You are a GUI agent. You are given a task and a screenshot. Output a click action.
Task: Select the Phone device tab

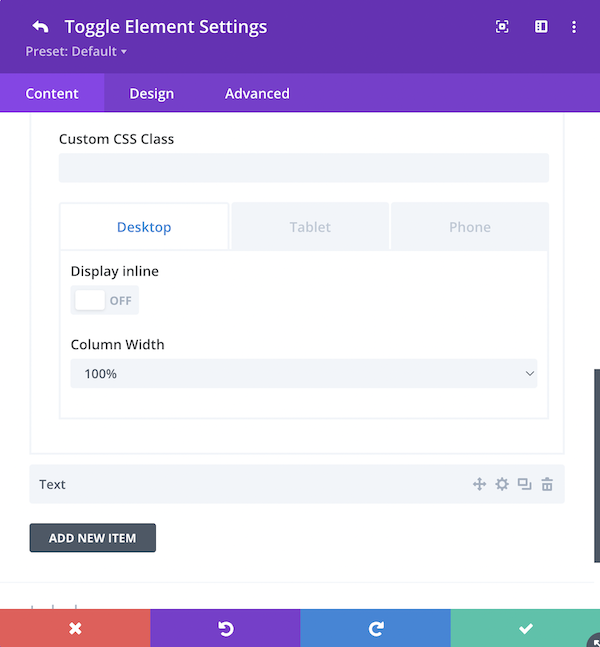click(x=470, y=227)
